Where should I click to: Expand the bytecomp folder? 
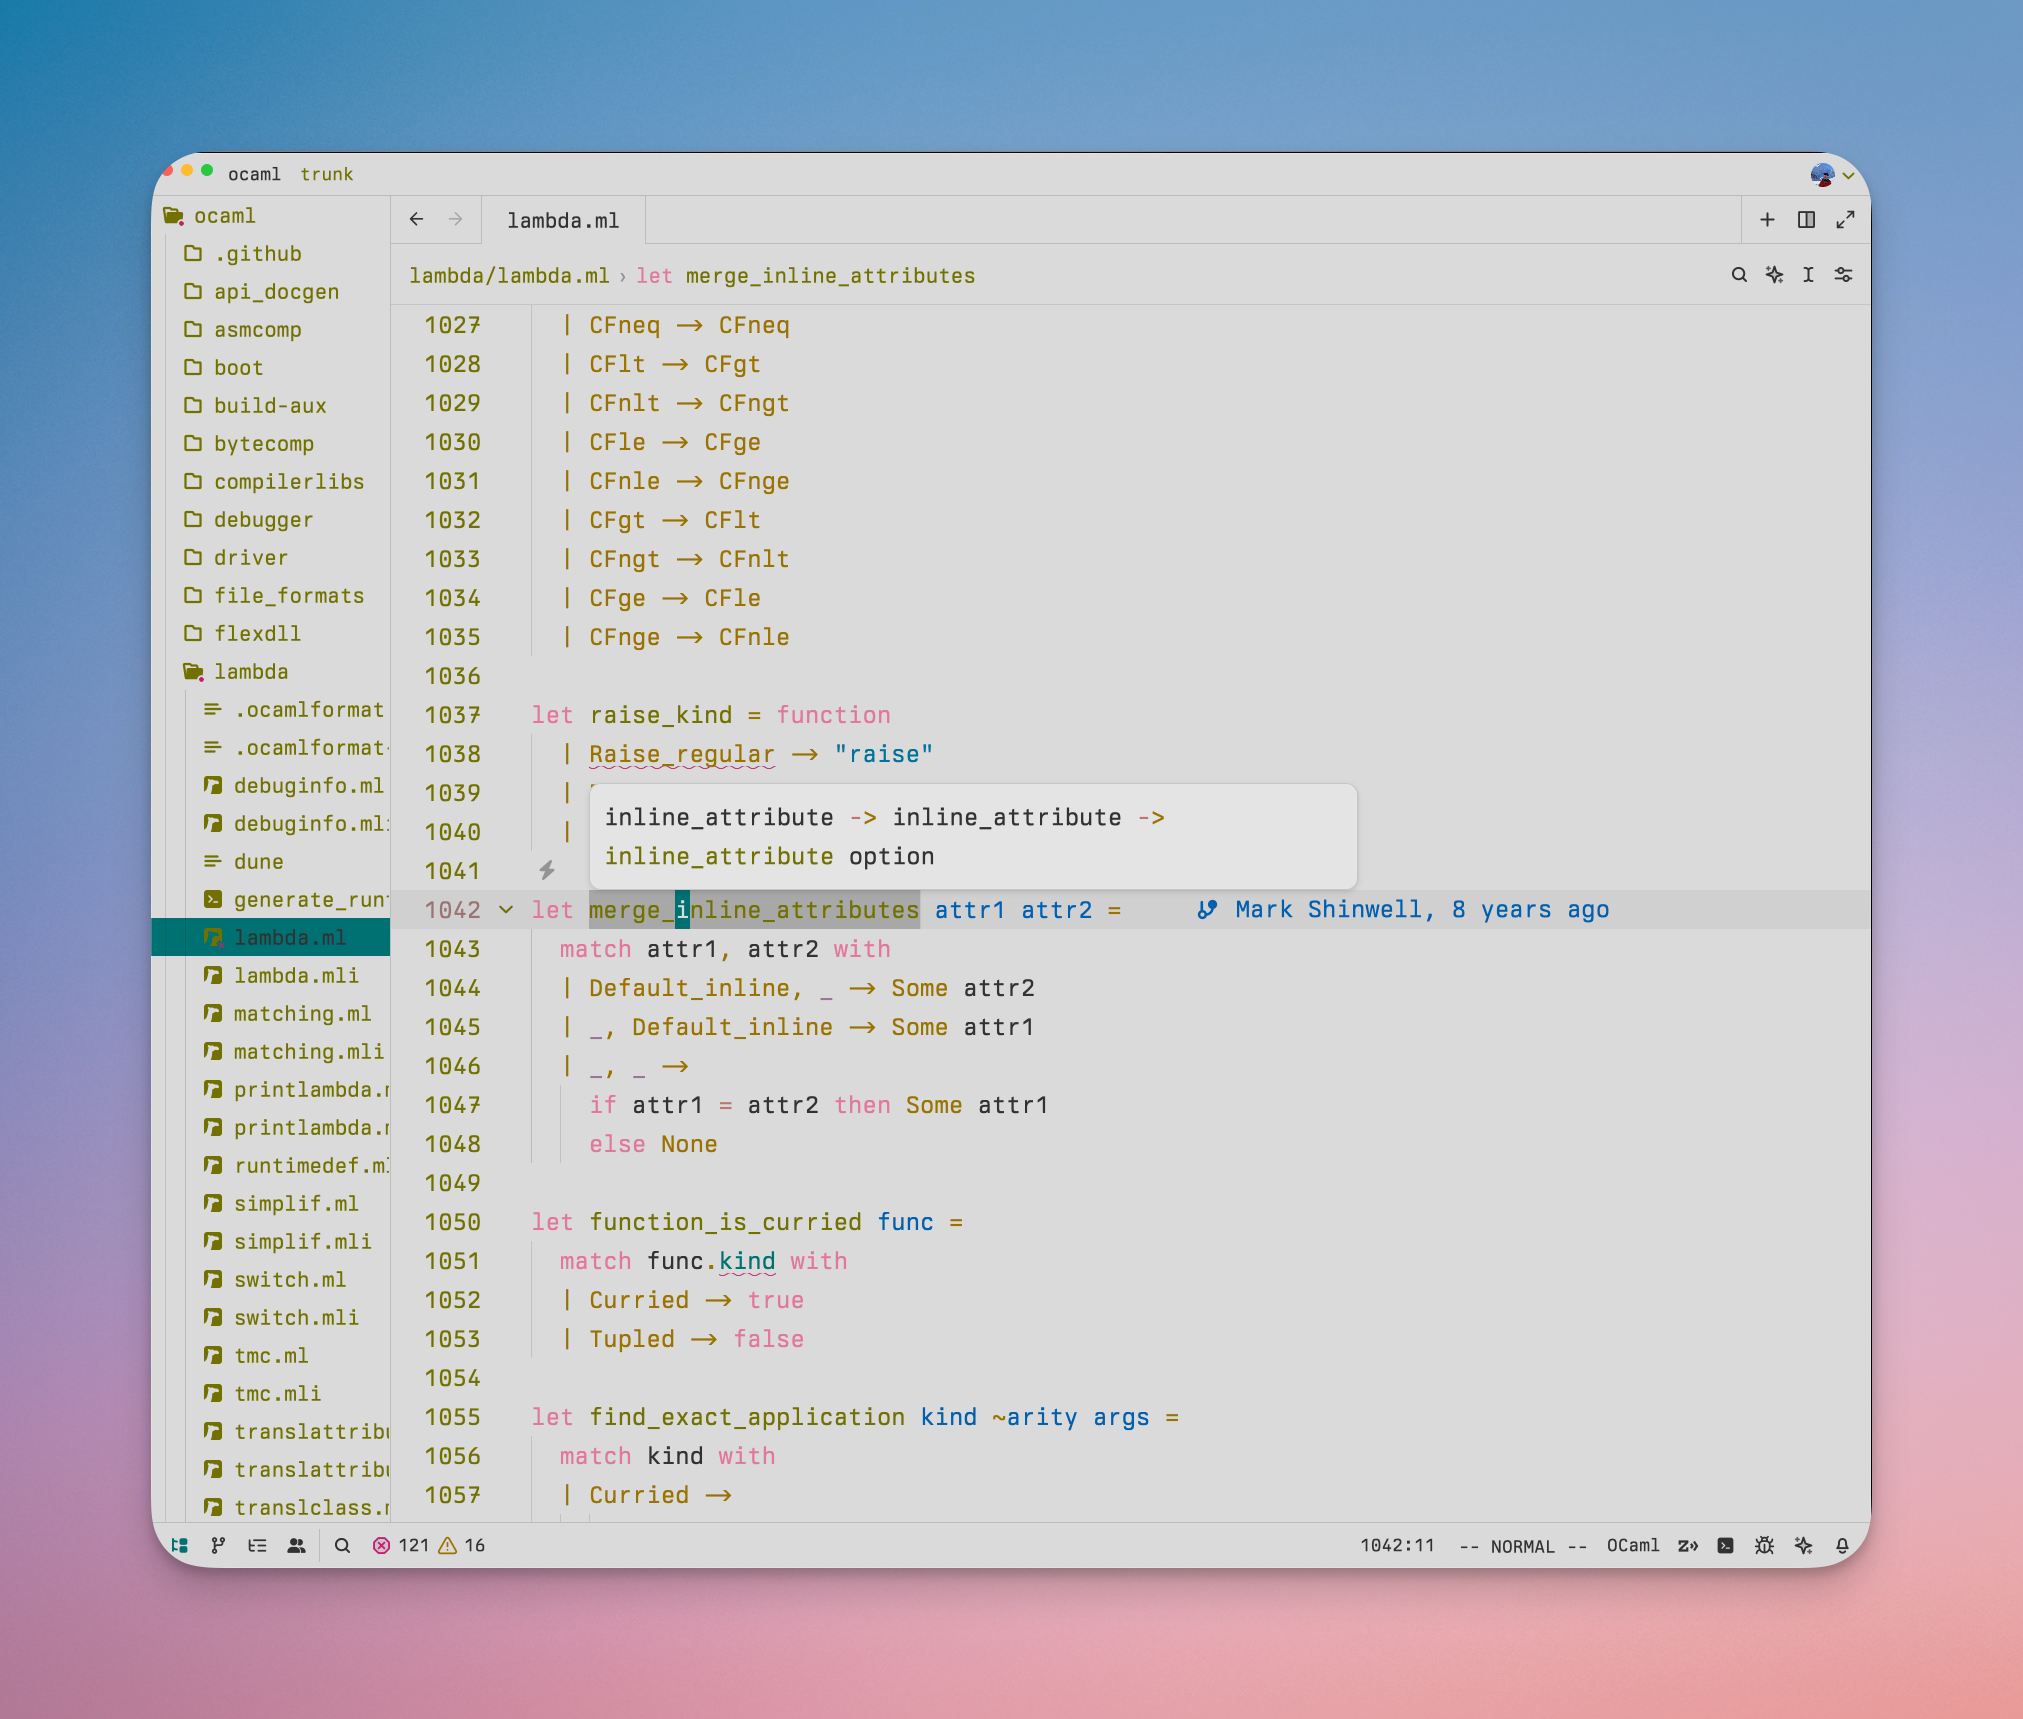pyautogui.click(x=263, y=444)
